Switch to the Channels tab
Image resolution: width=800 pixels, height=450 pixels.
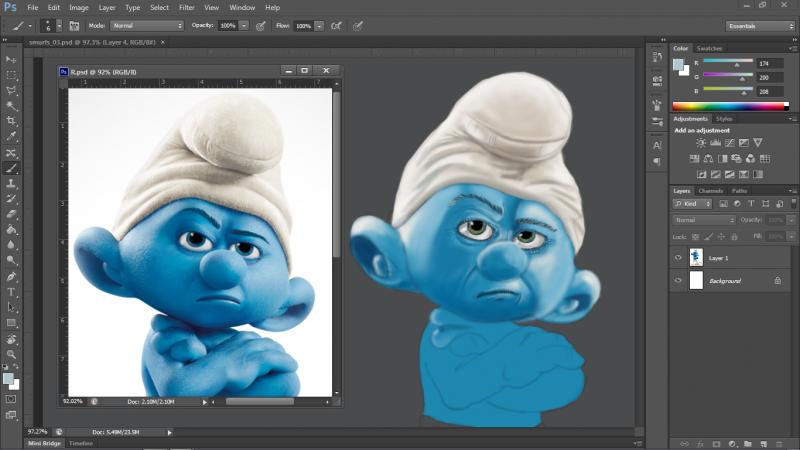tap(711, 191)
